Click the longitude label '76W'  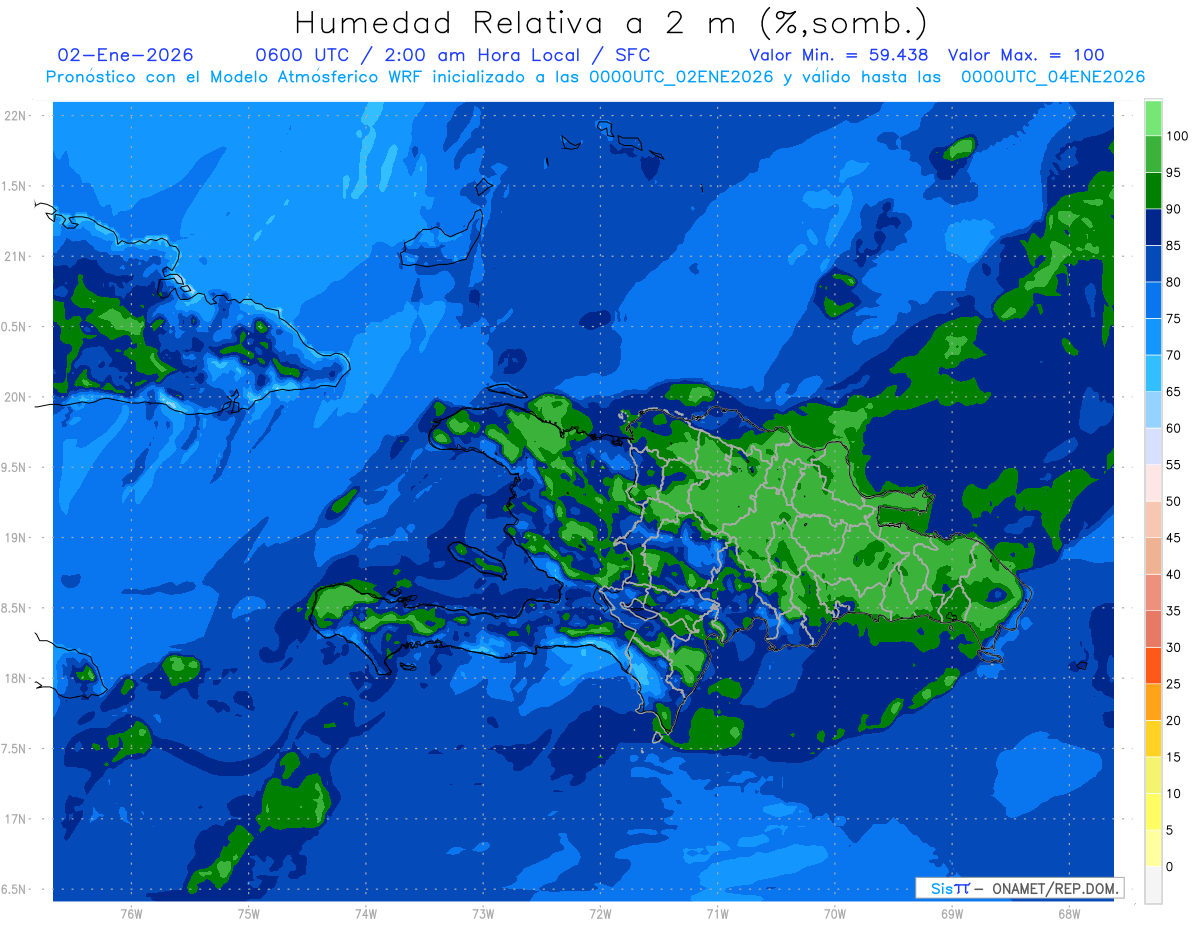pyautogui.click(x=131, y=913)
